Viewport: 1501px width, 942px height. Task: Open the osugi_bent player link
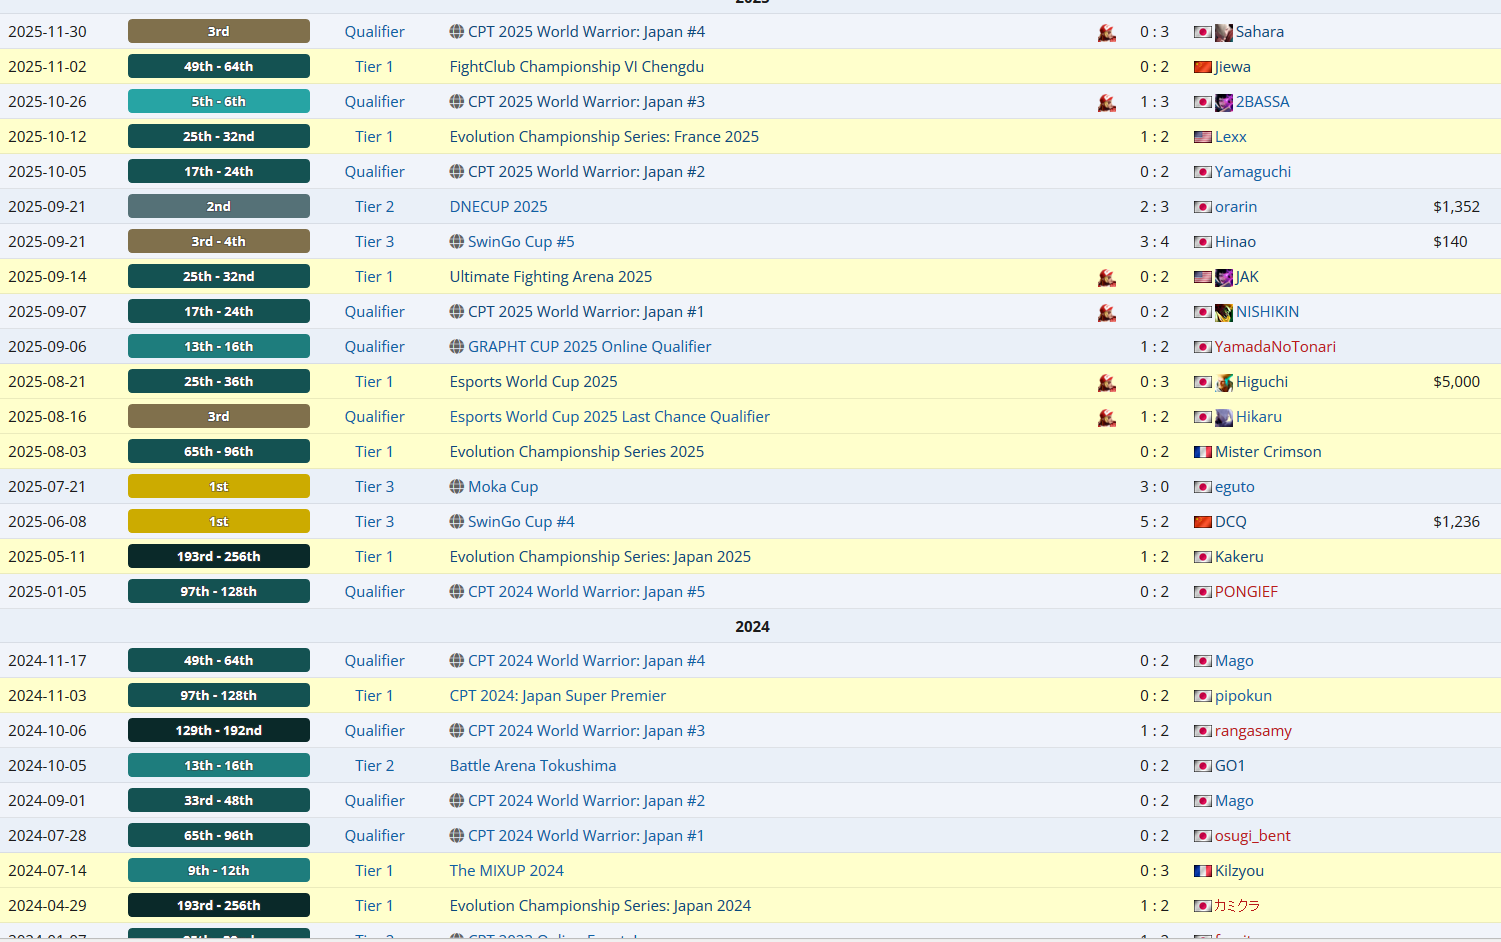(x=1252, y=836)
